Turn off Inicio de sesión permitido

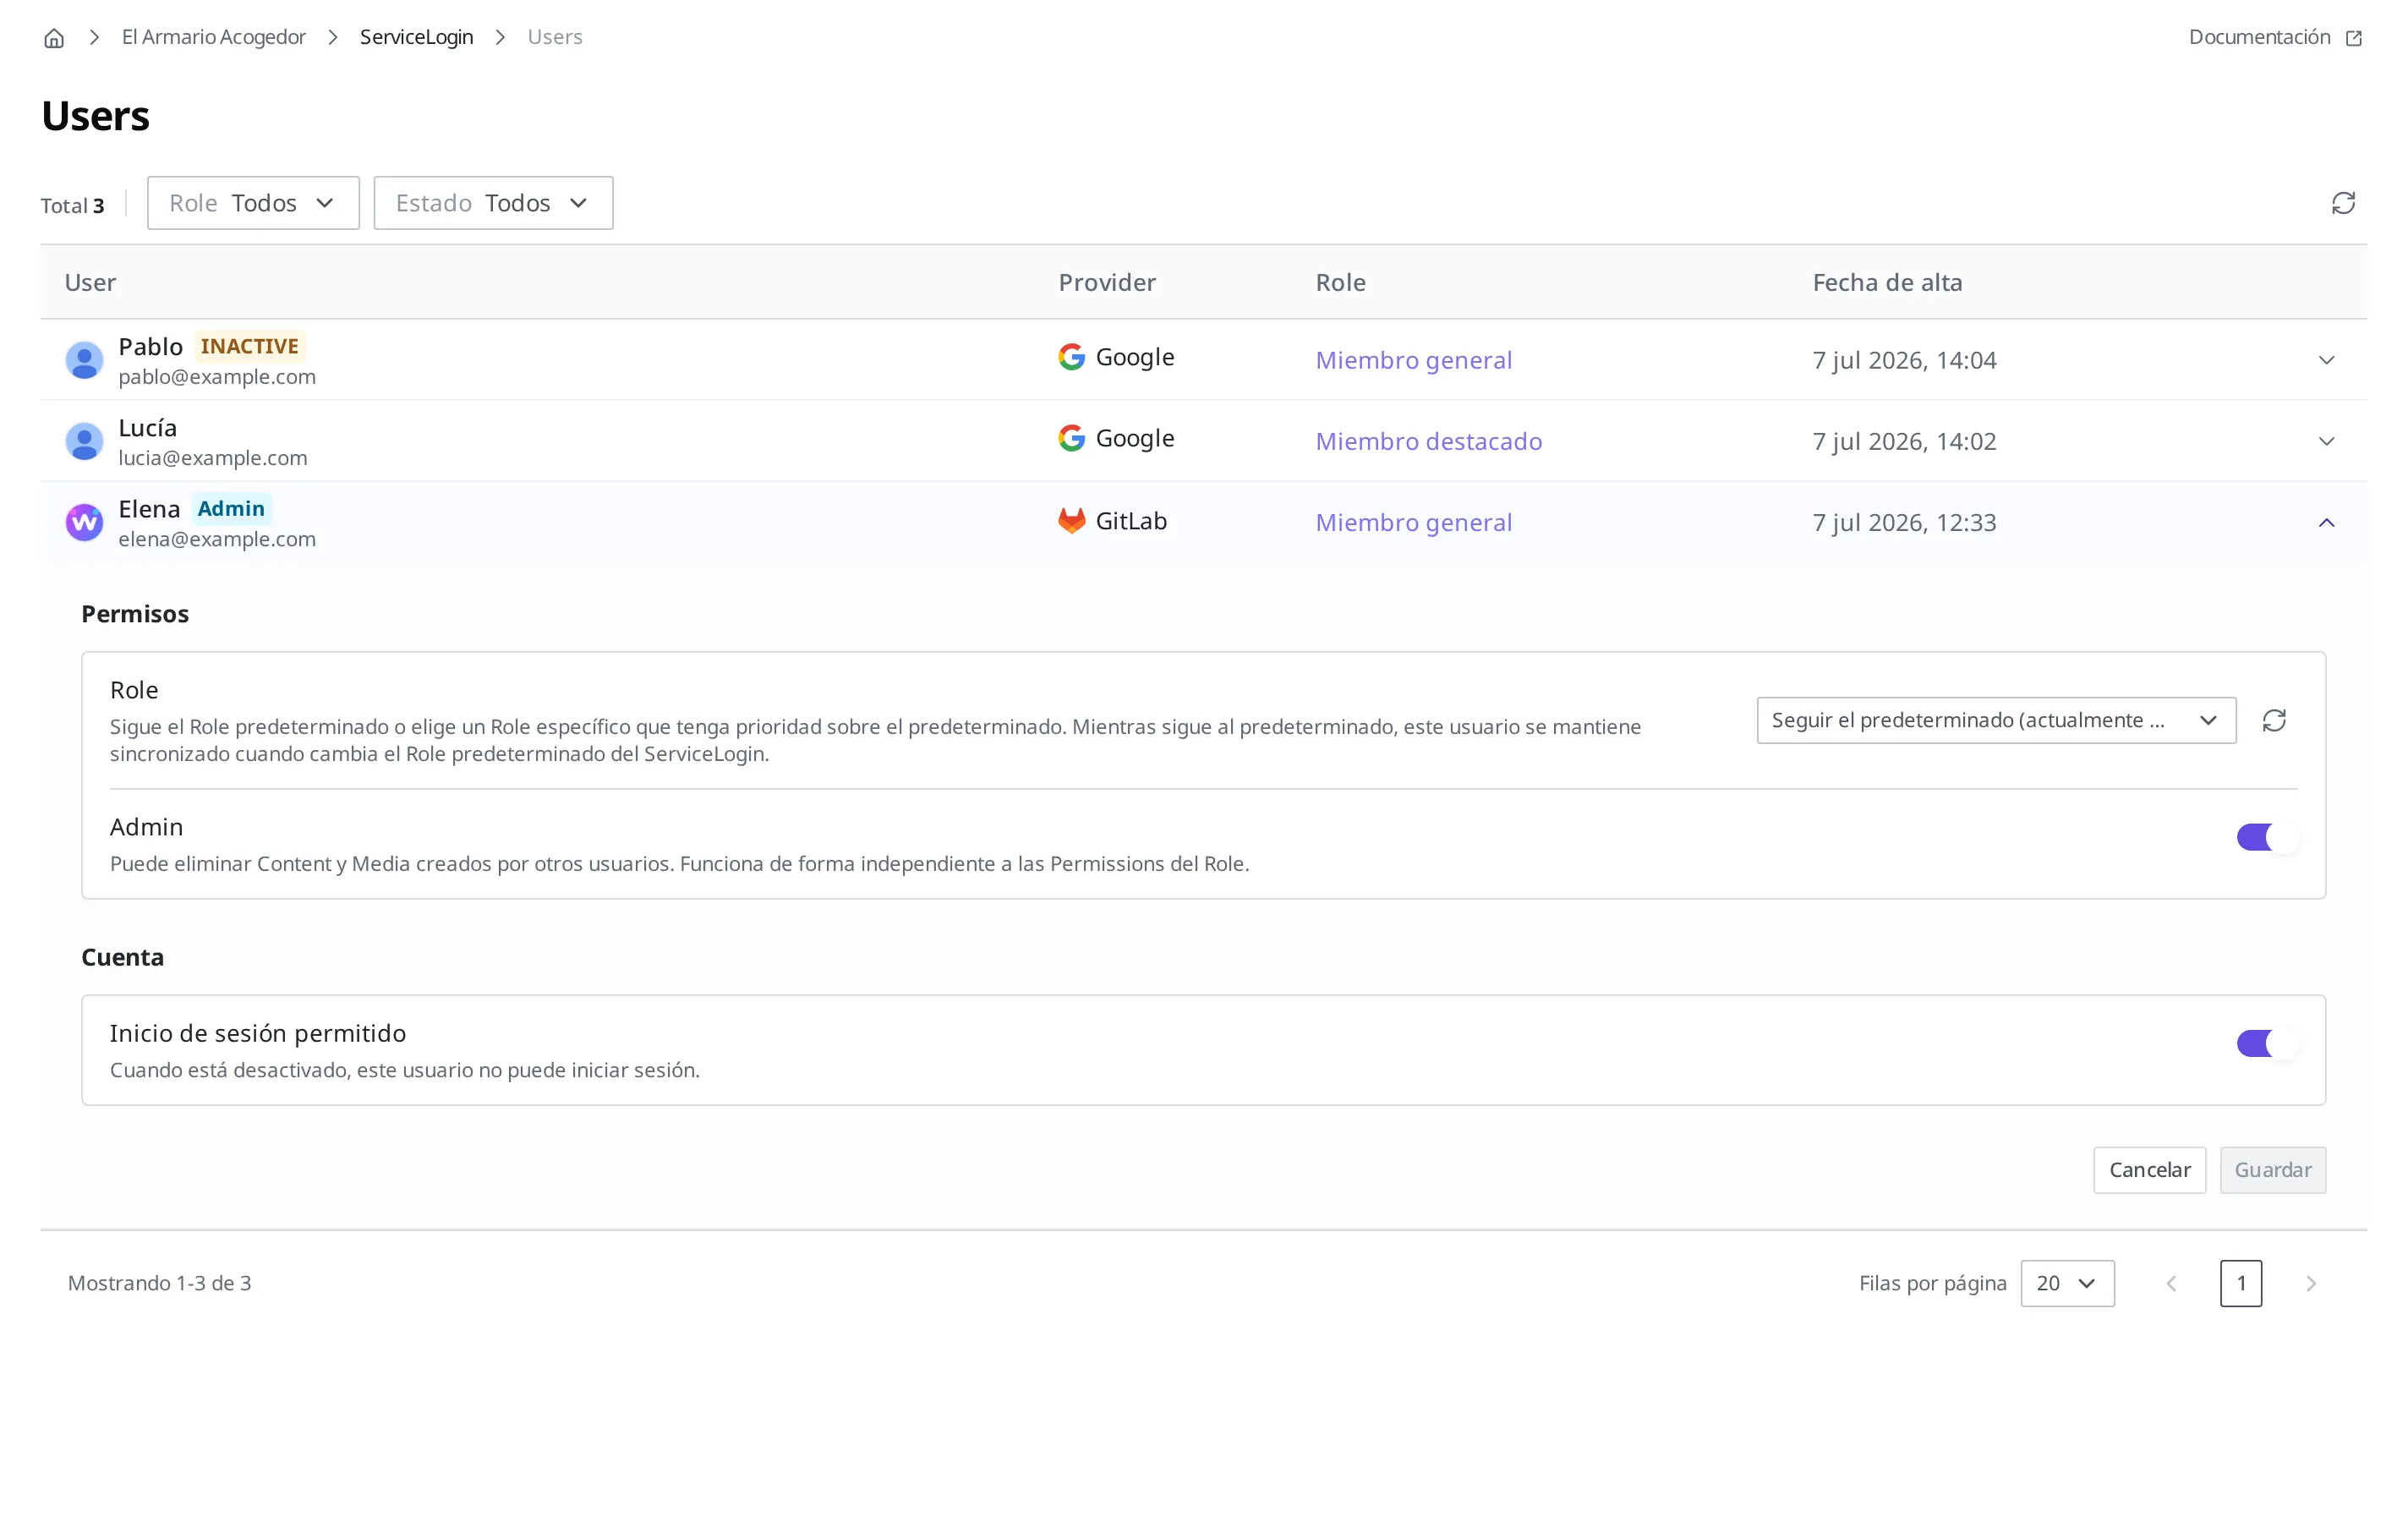[x=2268, y=1043]
